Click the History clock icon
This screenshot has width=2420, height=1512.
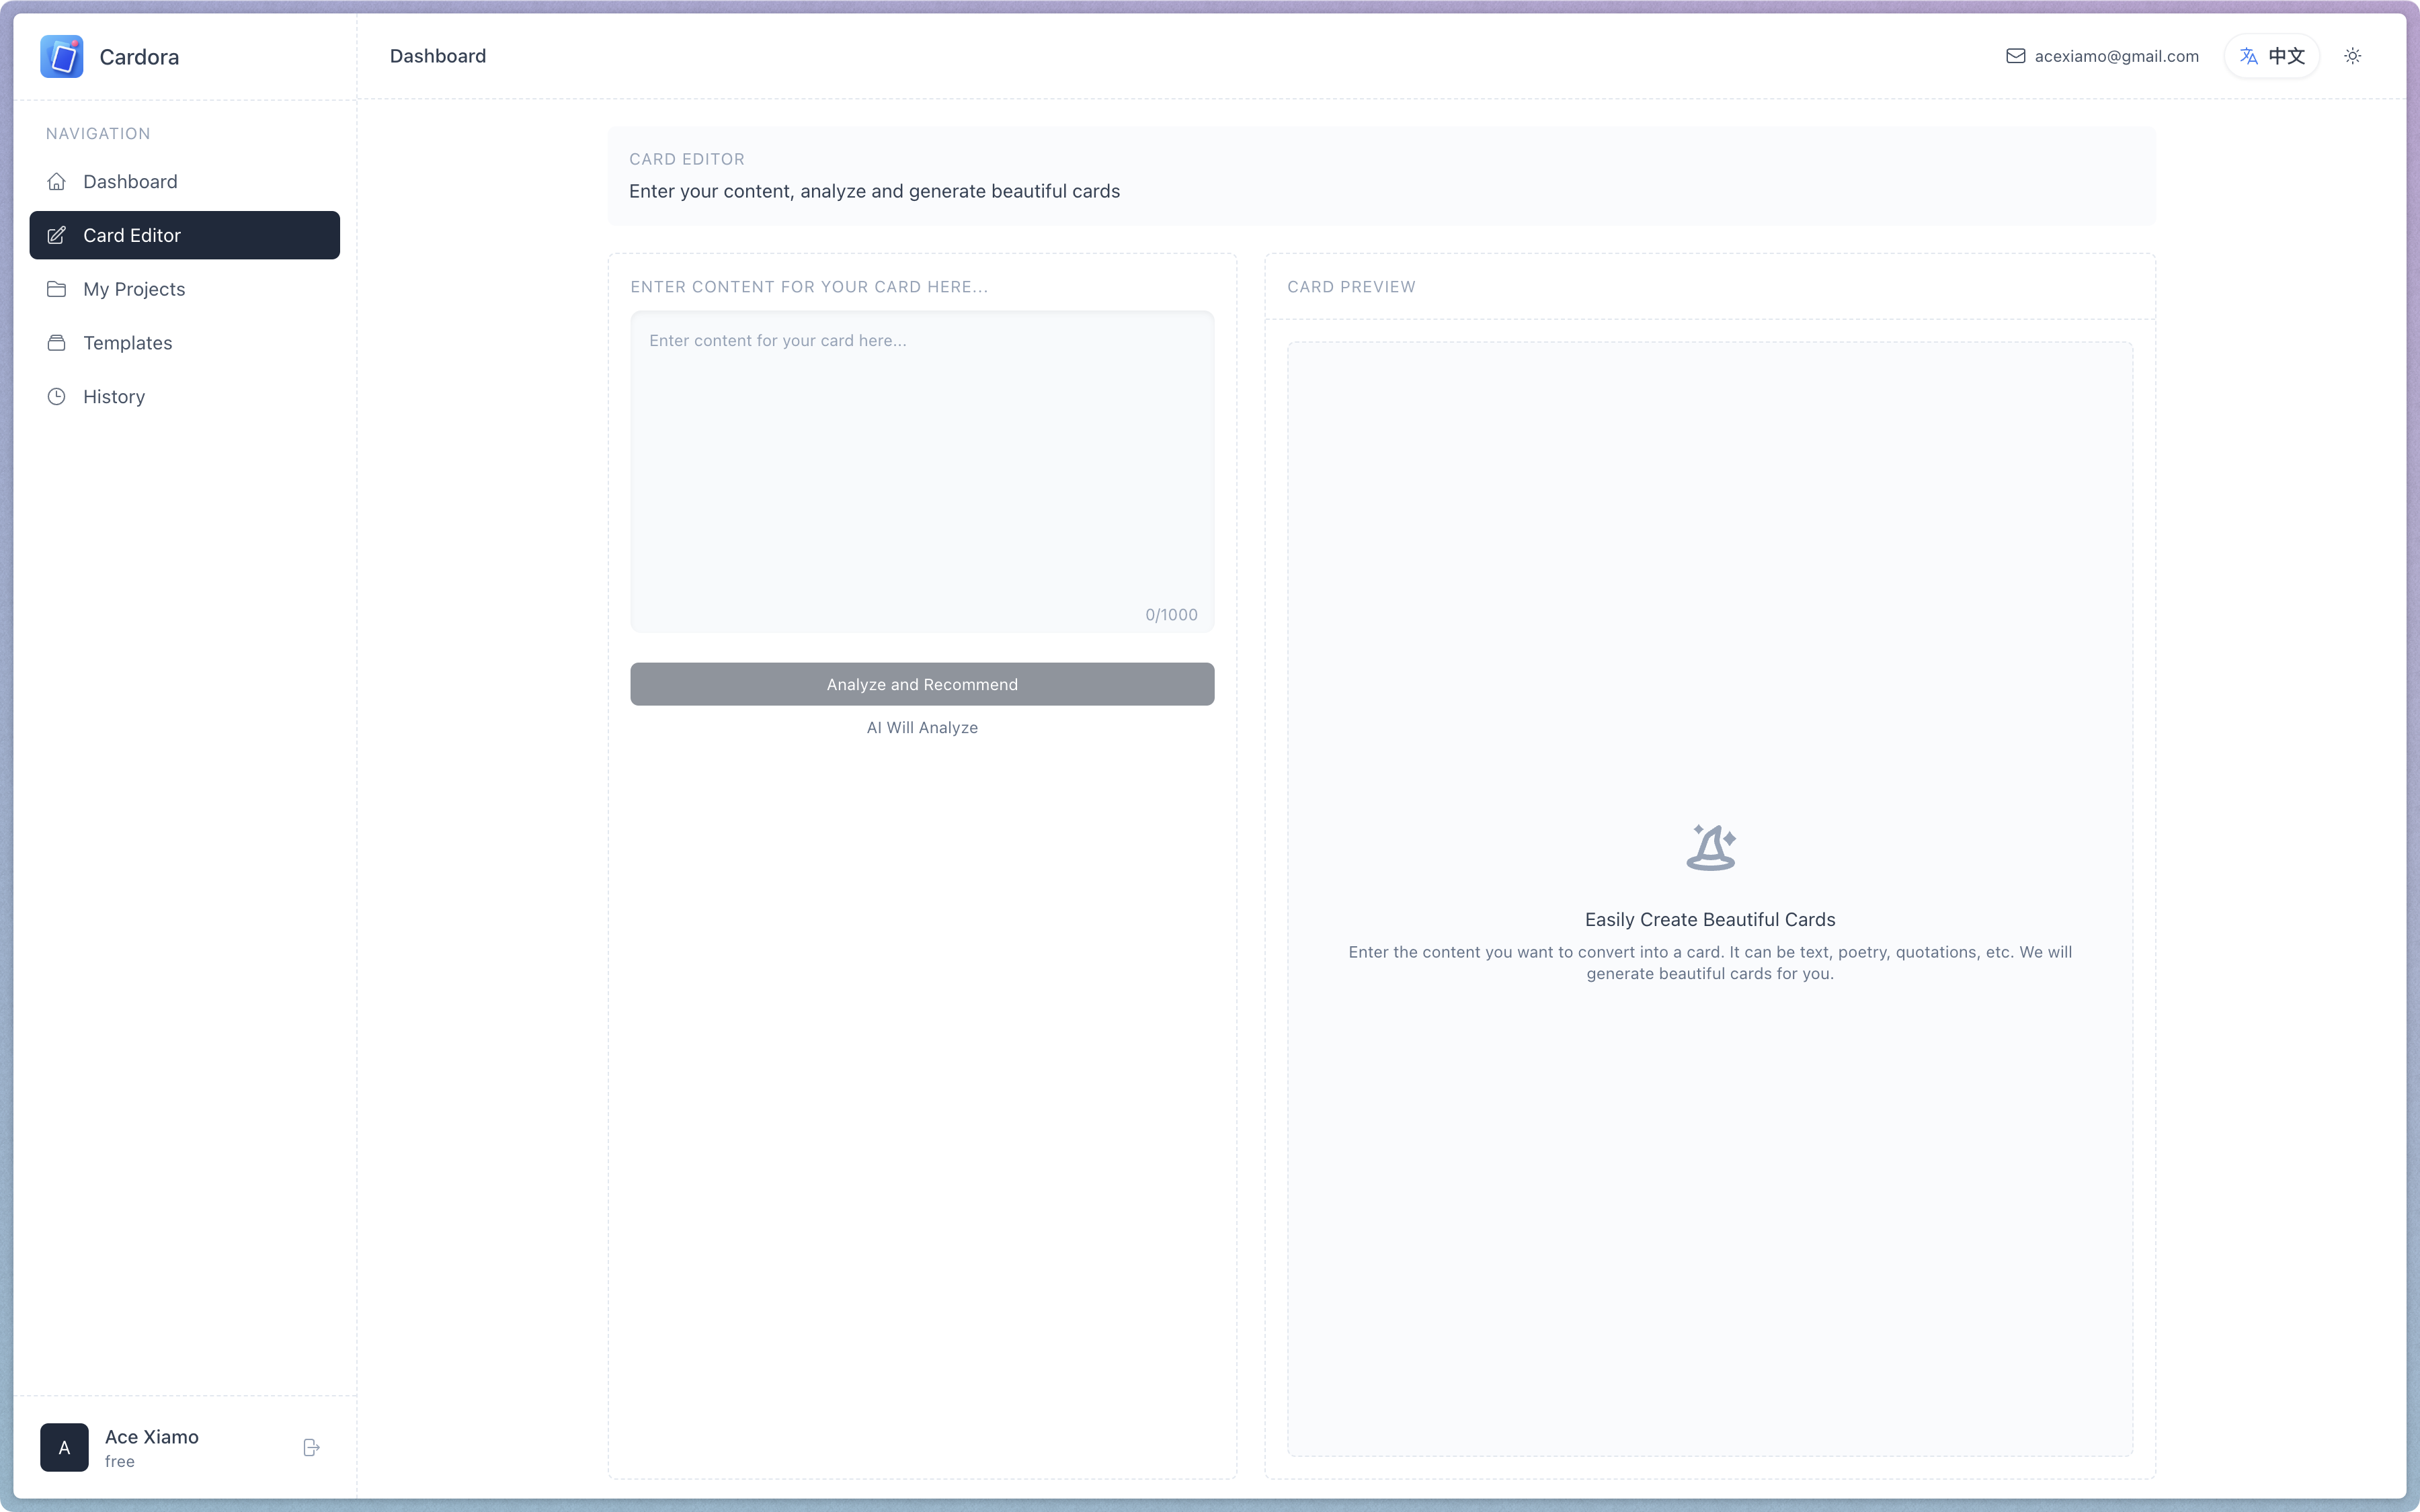click(x=57, y=397)
